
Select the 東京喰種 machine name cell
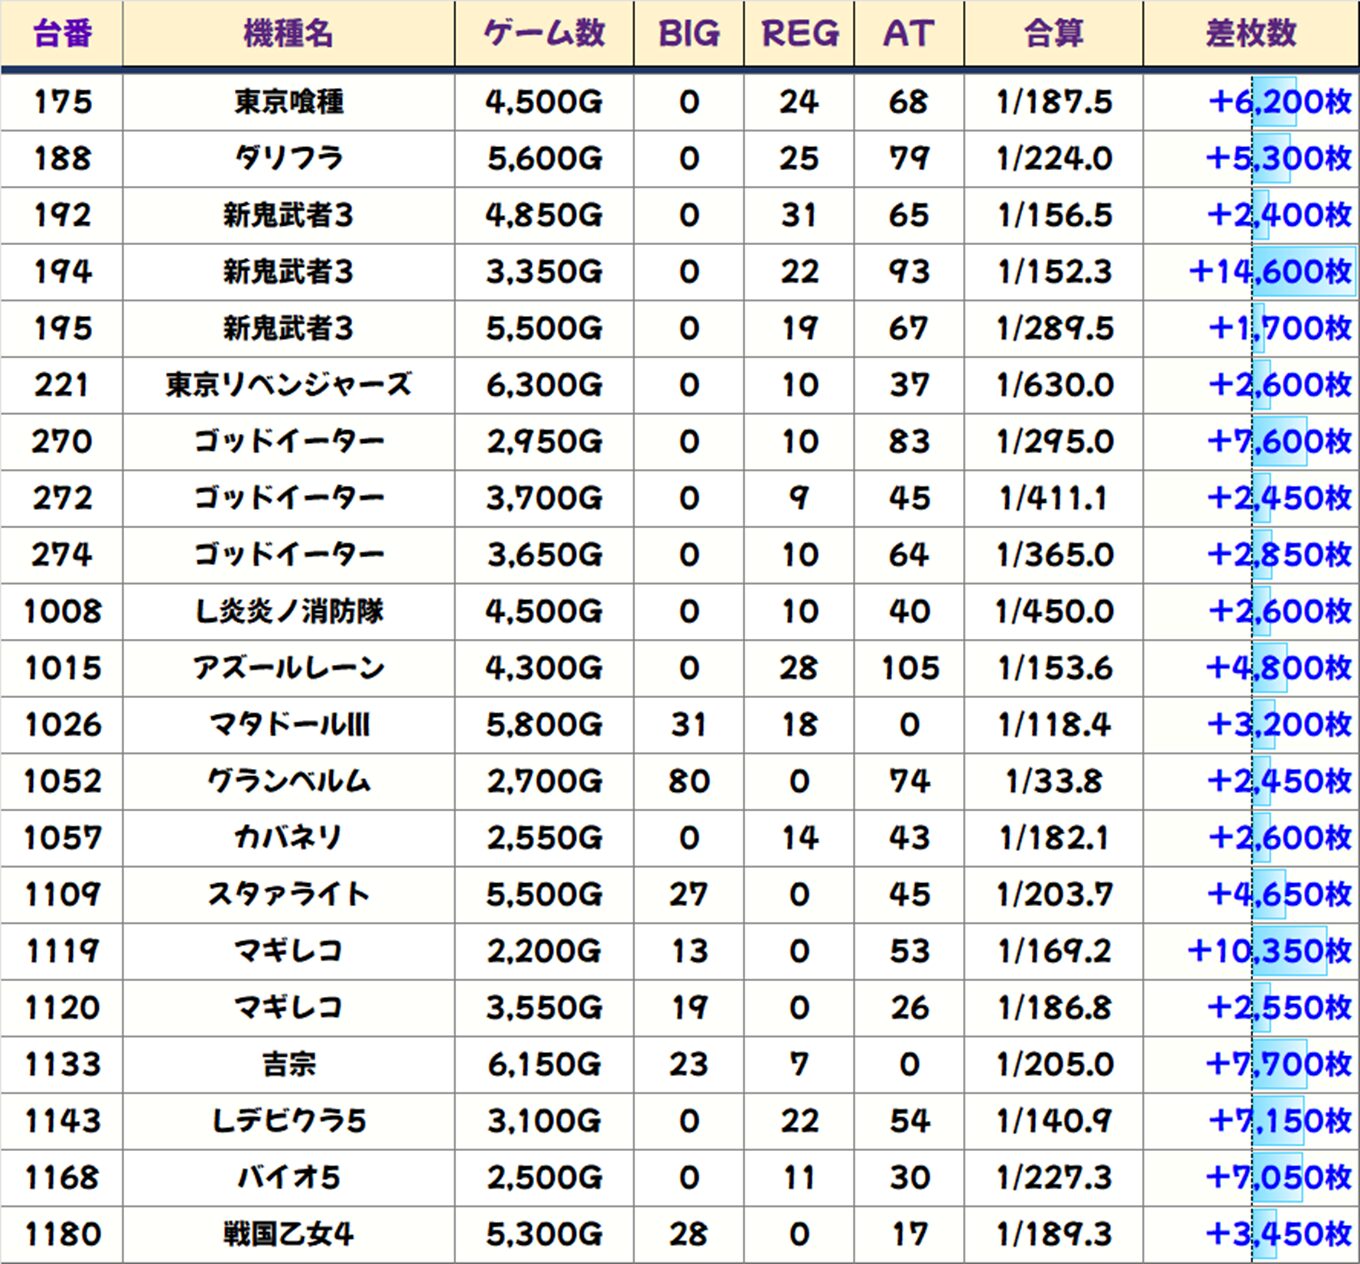pyautogui.click(x=288, y=102)
